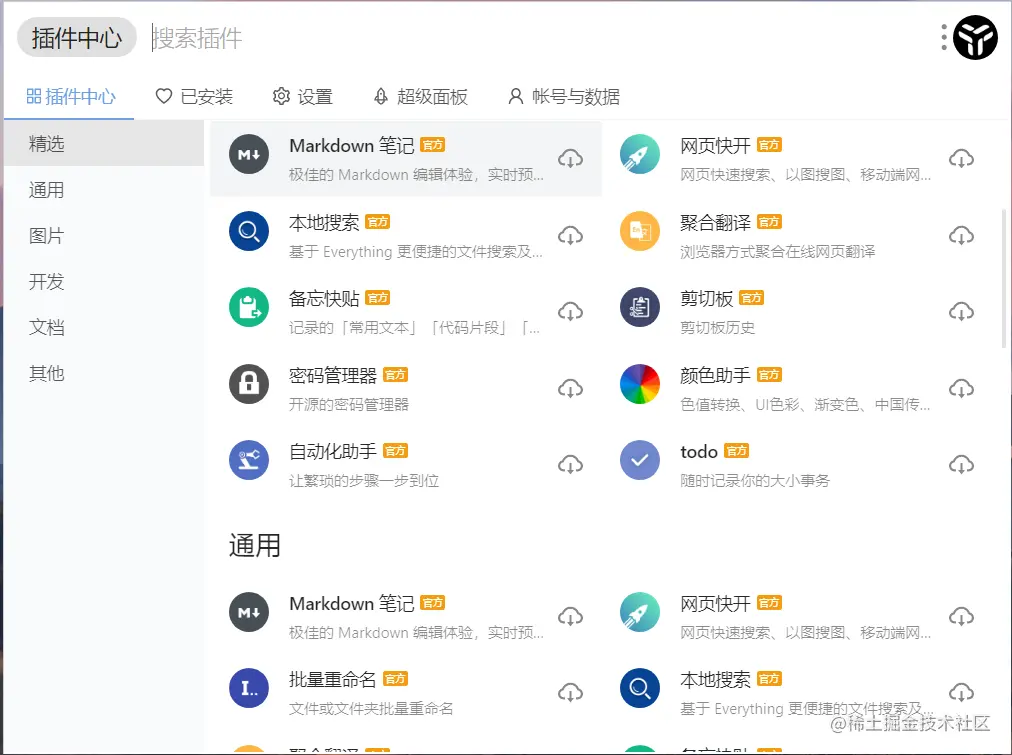Click description 让繁琐的步骤一步到位
The height and width of the screenshot is (755, 1012).
363,481
